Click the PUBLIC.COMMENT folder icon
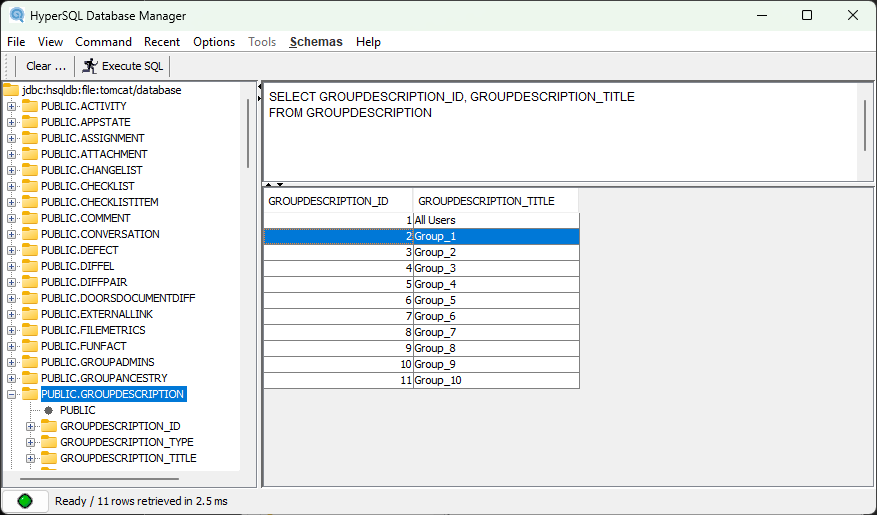The width and height of the screenshot is (877, 515). [x=30, y=218]
